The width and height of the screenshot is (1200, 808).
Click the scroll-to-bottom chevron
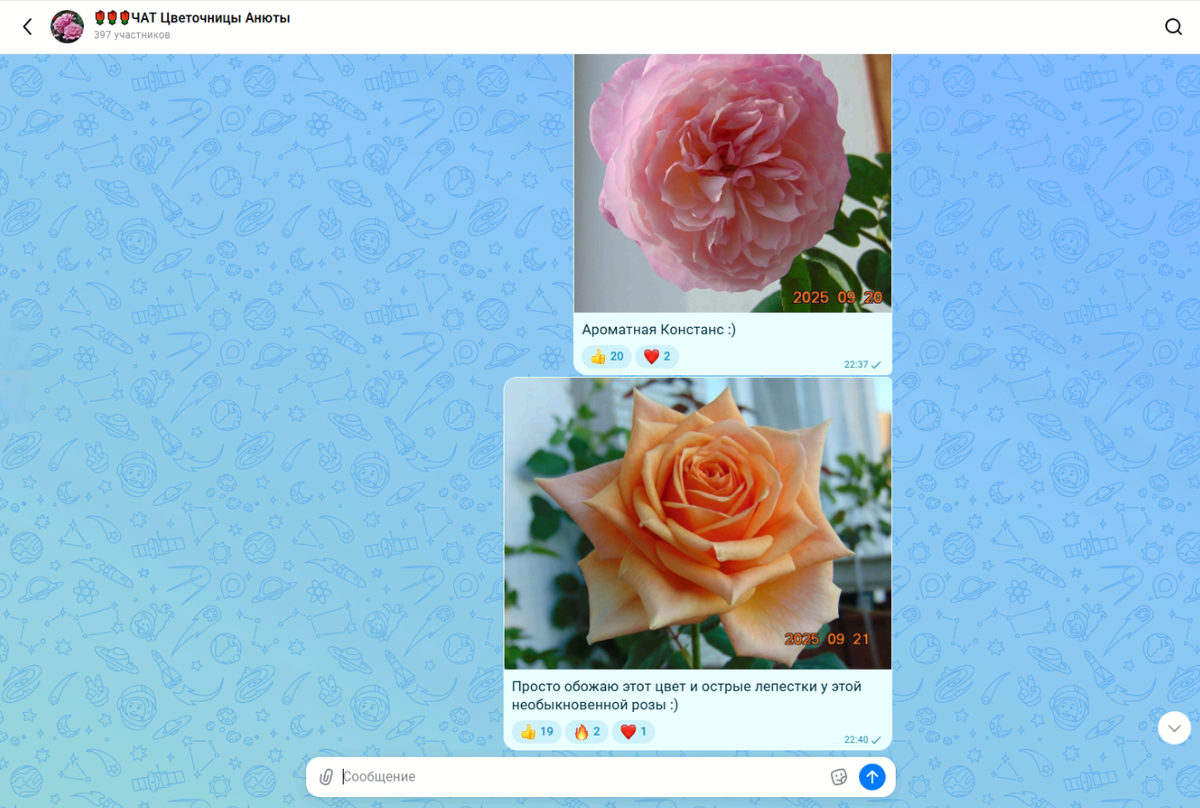[1172, 728]
